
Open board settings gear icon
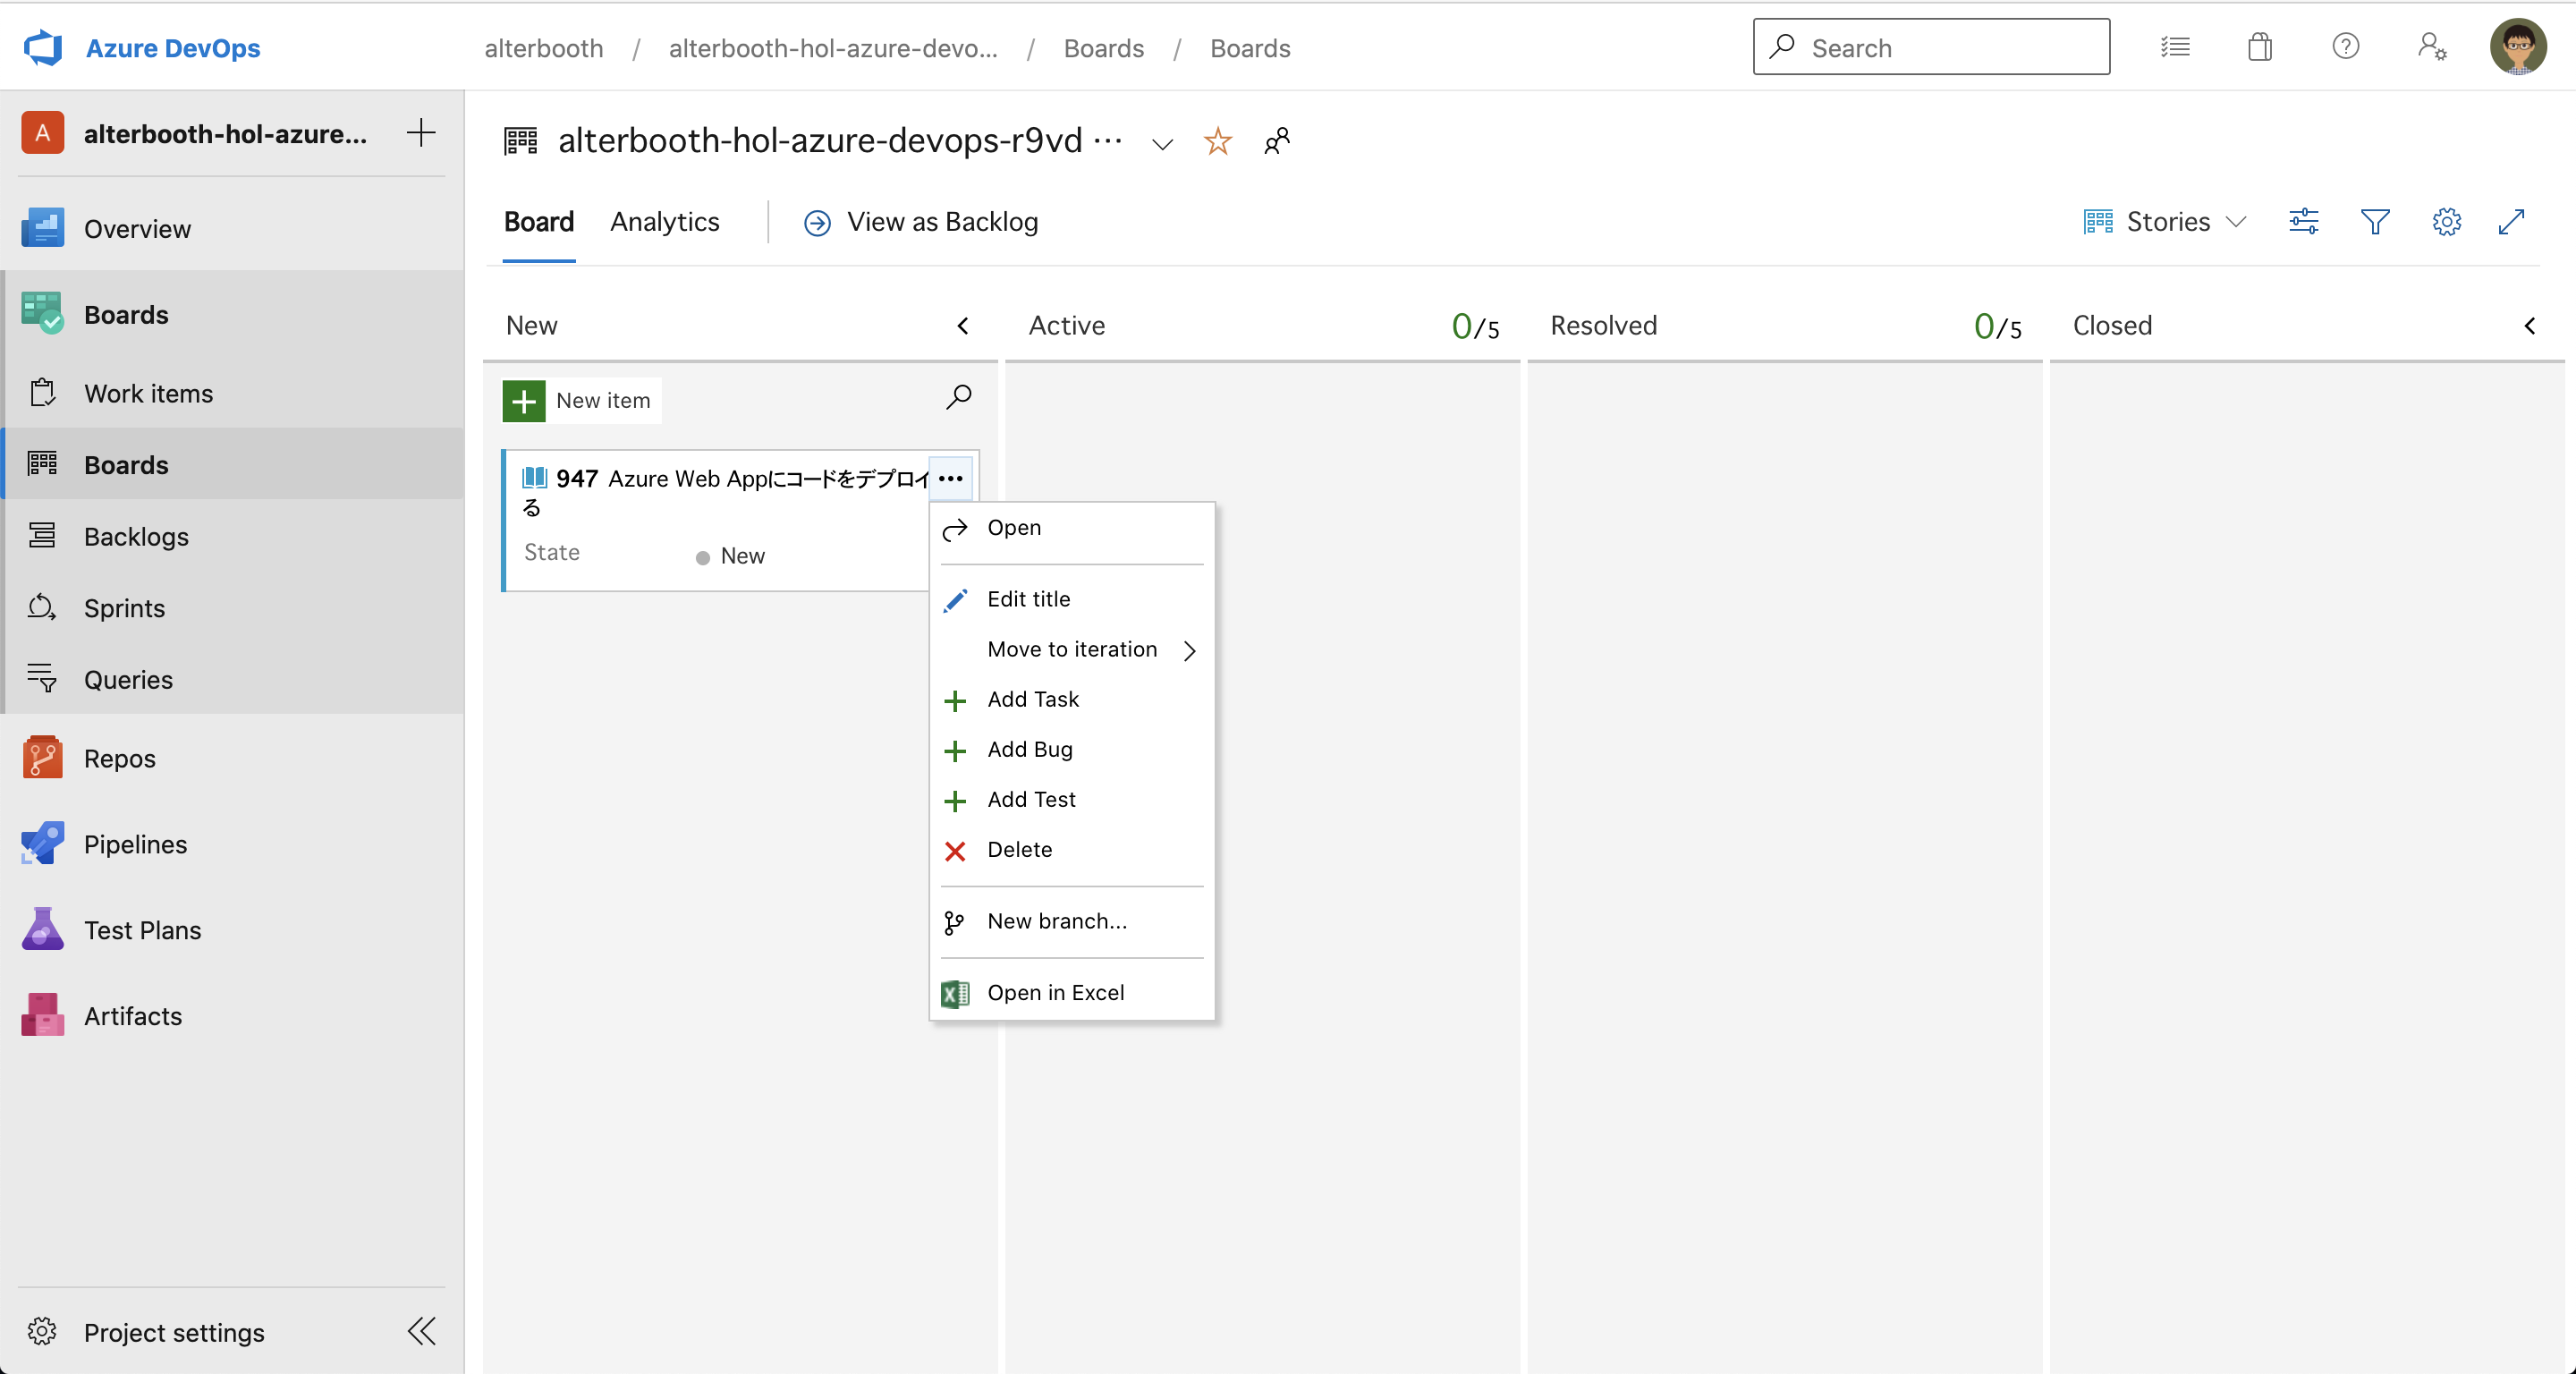coord(2446,221)
